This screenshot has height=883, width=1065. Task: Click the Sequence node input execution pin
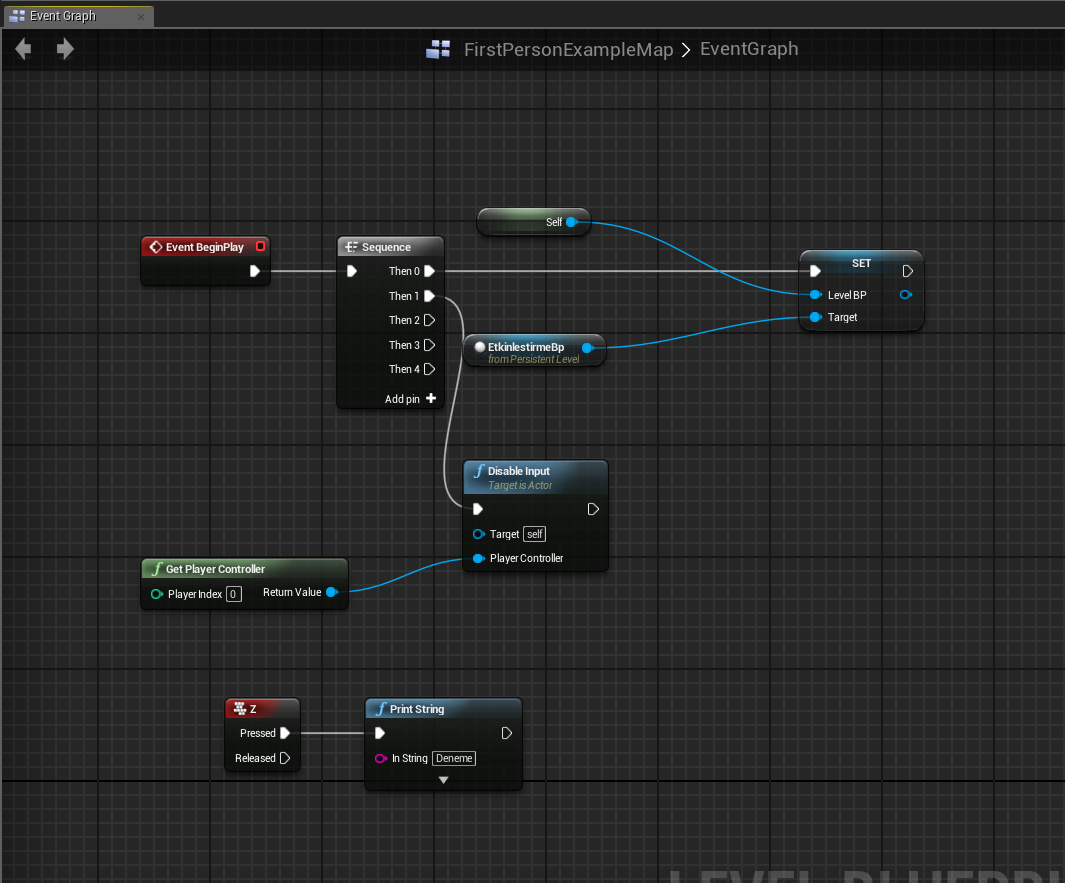(x=352, y=271)
